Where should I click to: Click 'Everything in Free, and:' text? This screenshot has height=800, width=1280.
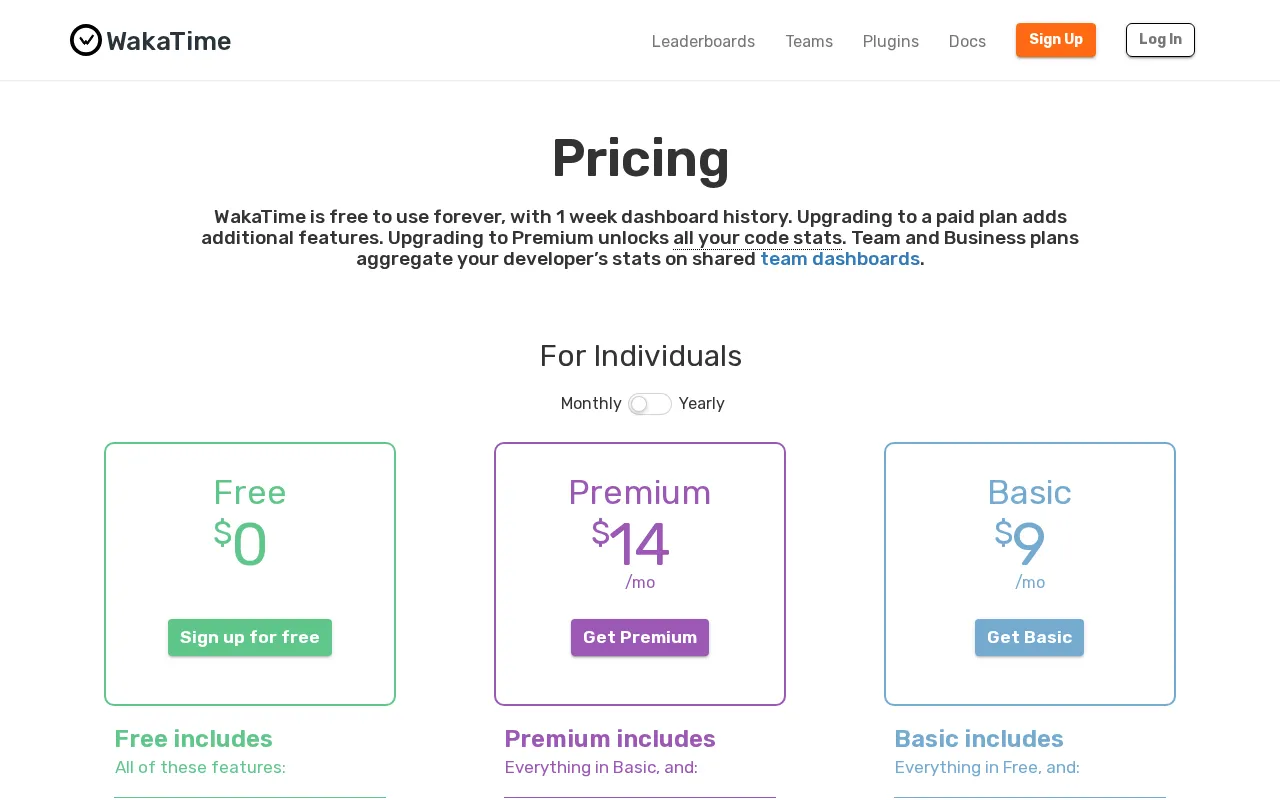pyautogui.click(x=987, y=768)
